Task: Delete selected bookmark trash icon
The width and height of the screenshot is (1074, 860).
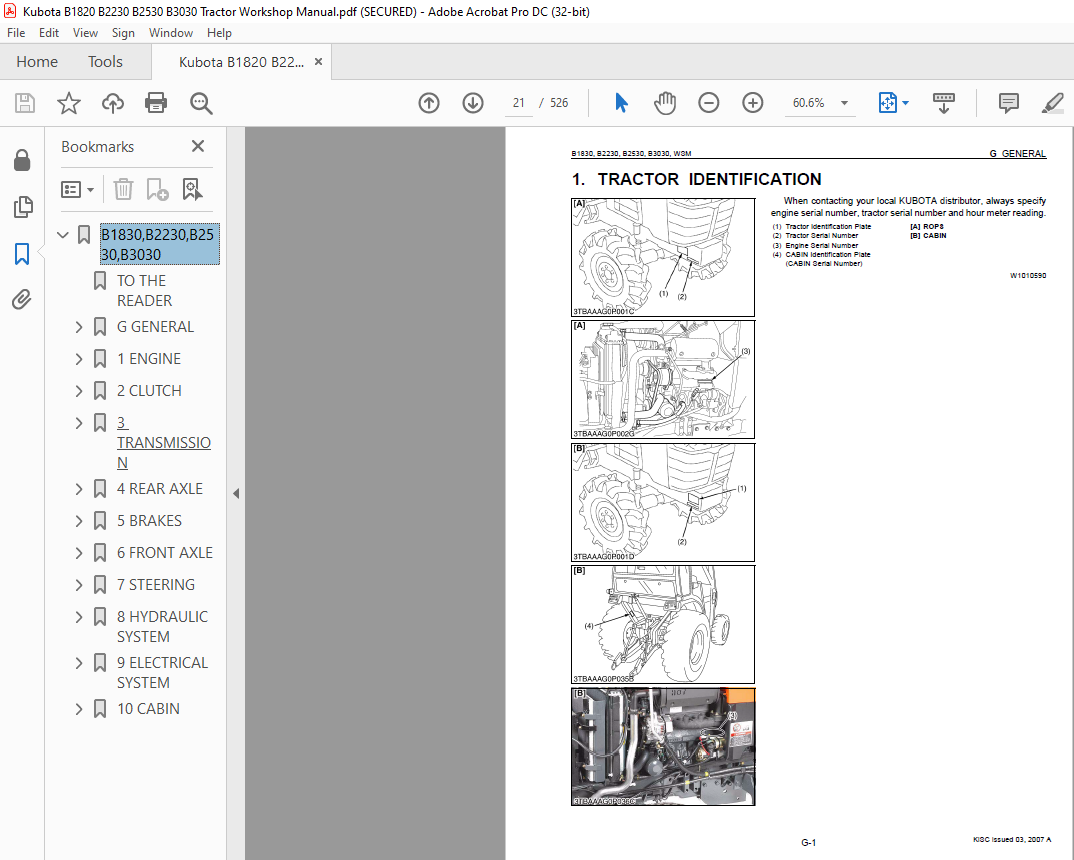Action: click(123, 189)
